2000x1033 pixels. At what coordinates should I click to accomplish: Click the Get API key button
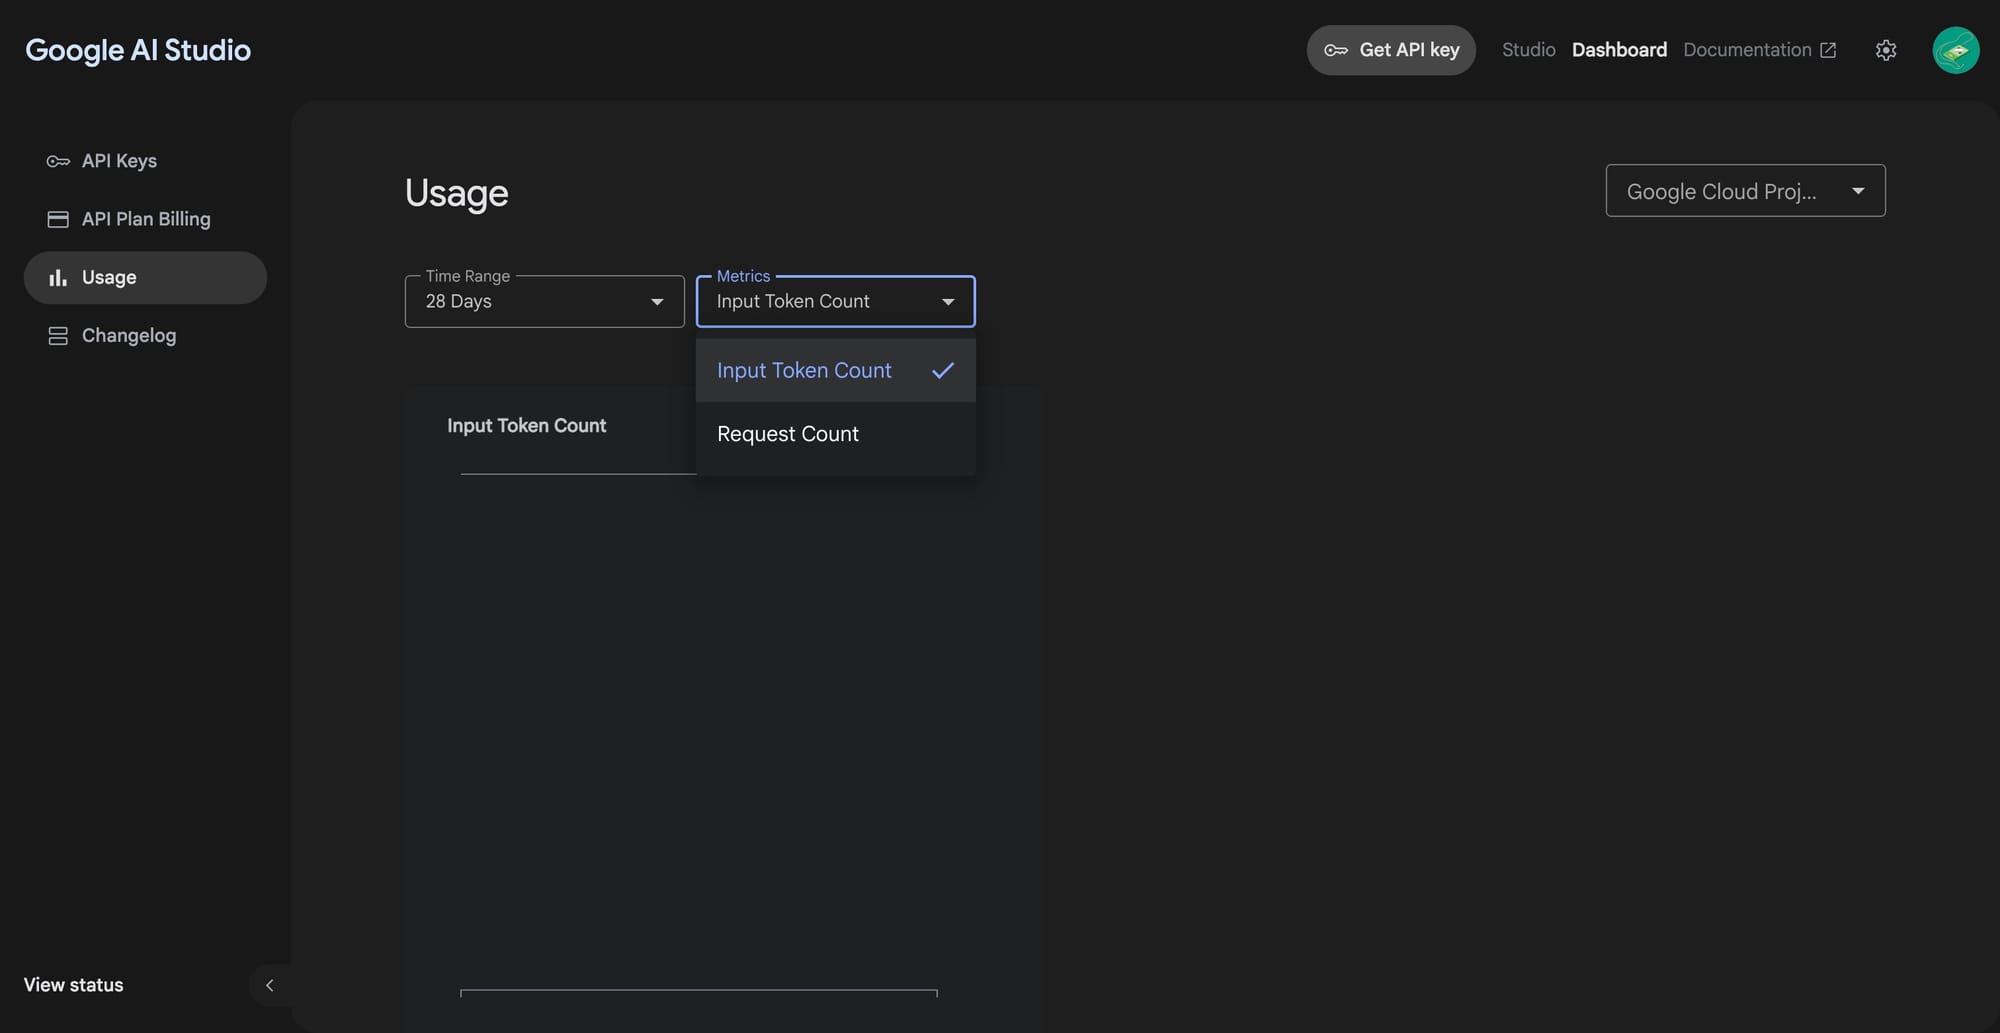(x=1391, y=50)
